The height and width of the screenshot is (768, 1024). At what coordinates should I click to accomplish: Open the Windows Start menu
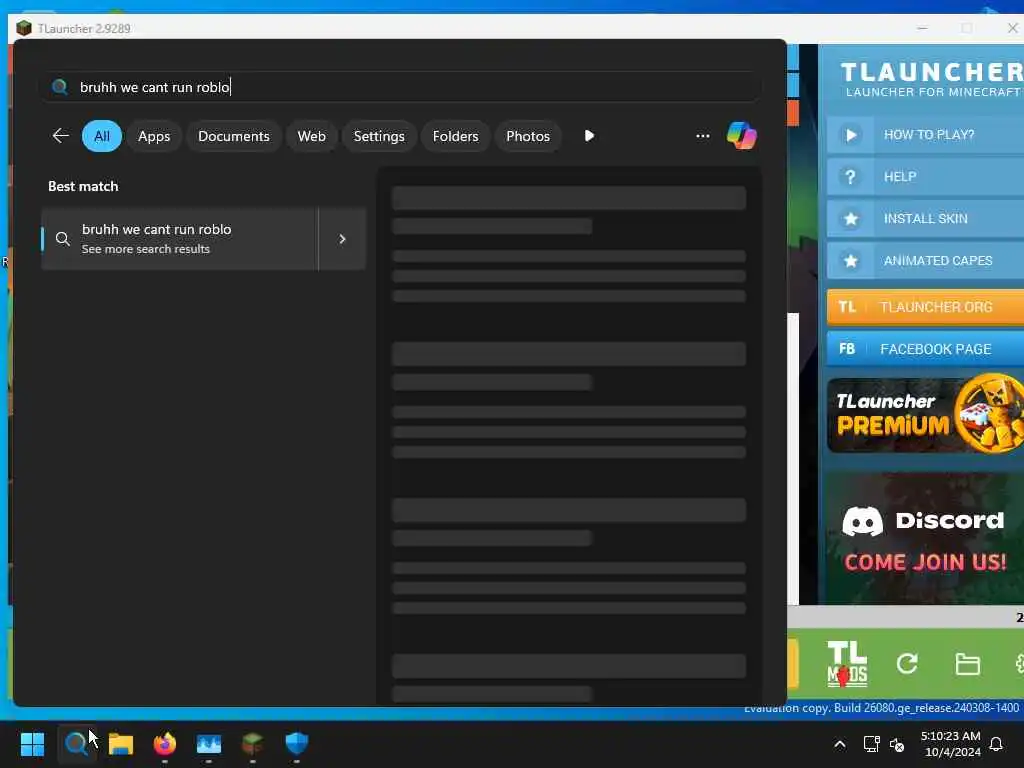pos(32,744)
